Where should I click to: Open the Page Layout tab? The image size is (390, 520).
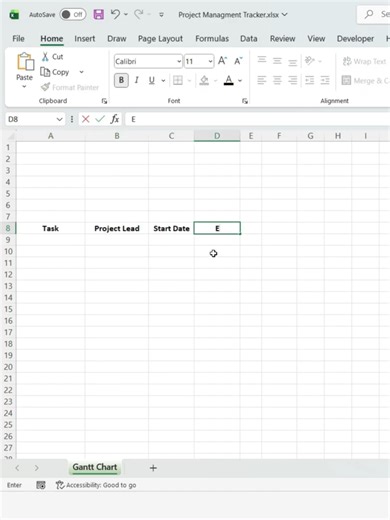[x=160, y=39]
